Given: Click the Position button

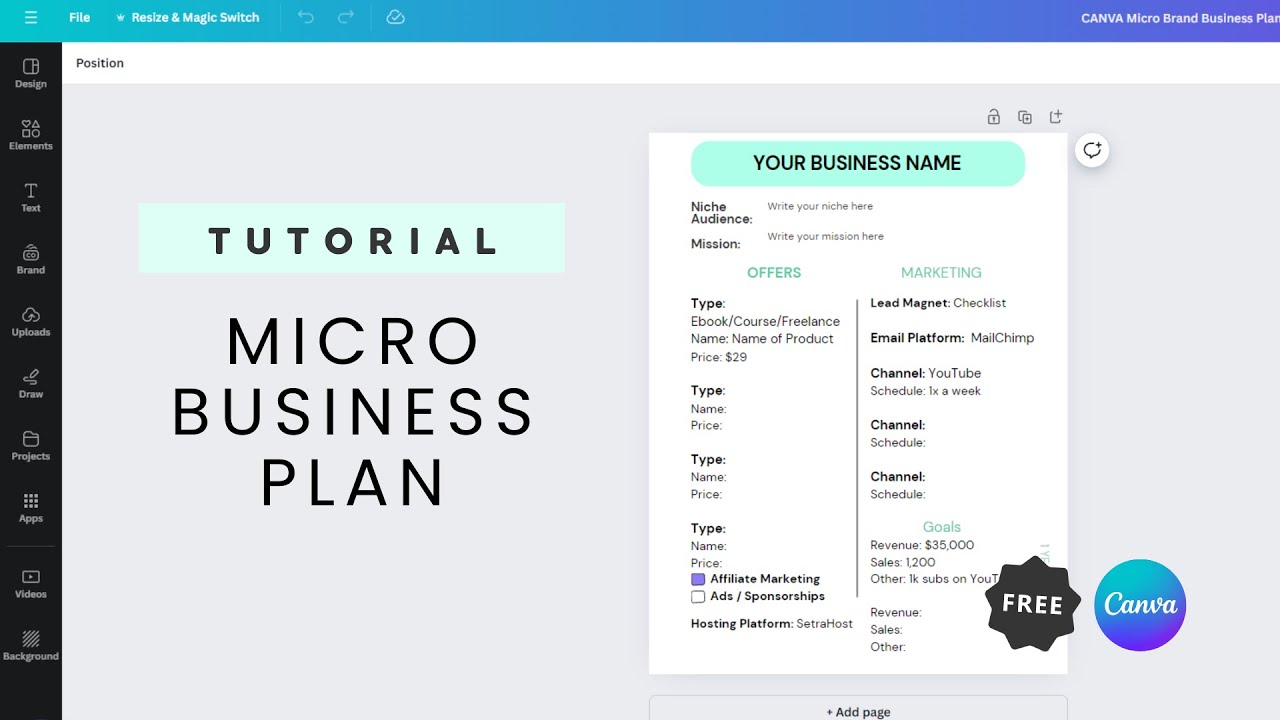Looking at the screenshot, I should coord(100,63).
